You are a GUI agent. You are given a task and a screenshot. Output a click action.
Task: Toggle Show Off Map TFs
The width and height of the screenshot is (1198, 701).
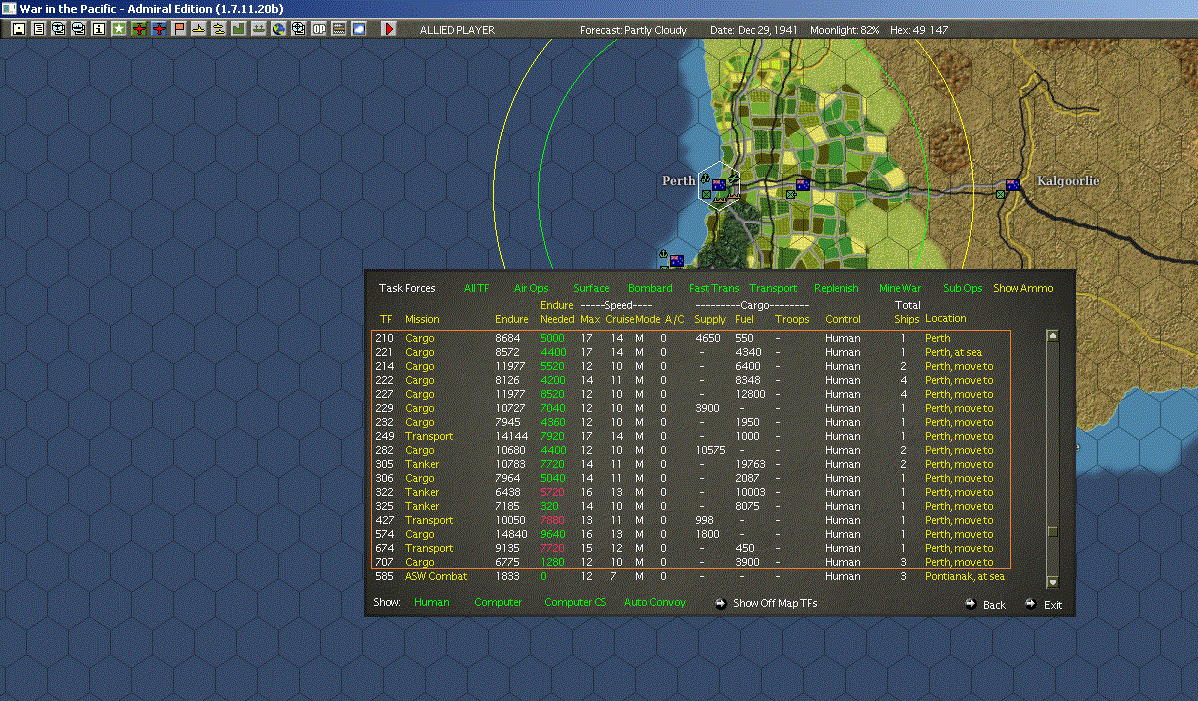point(766,603)
